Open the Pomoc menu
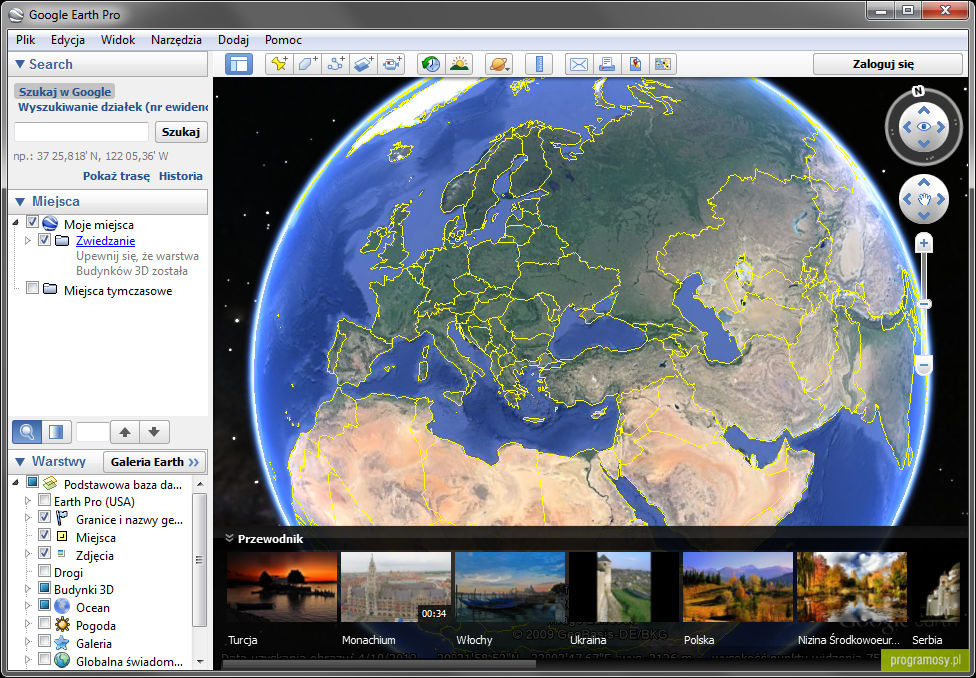This screenshot has width=976, height=678. 283,40
